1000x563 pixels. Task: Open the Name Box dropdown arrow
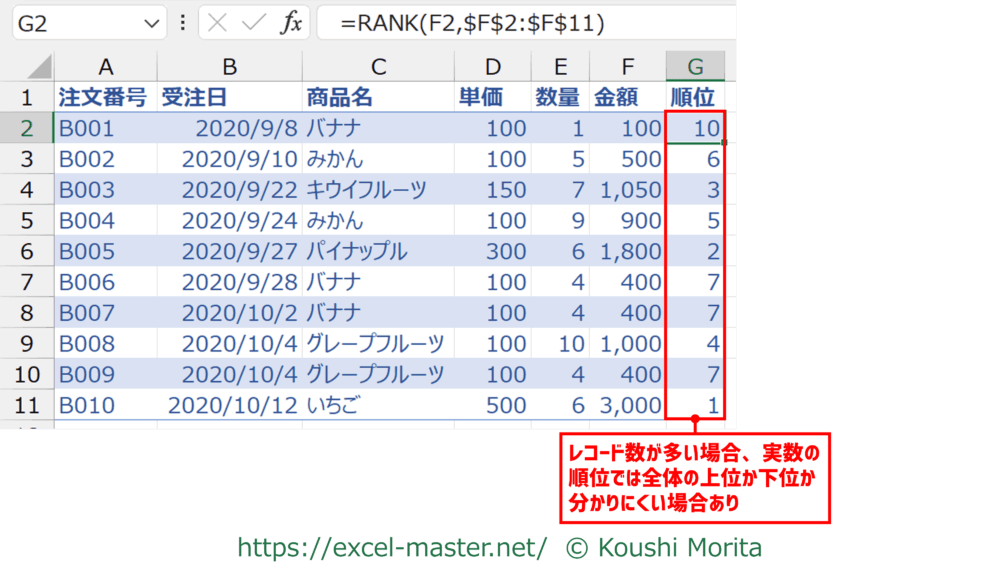pyautogui.click(x=152, y=24)
